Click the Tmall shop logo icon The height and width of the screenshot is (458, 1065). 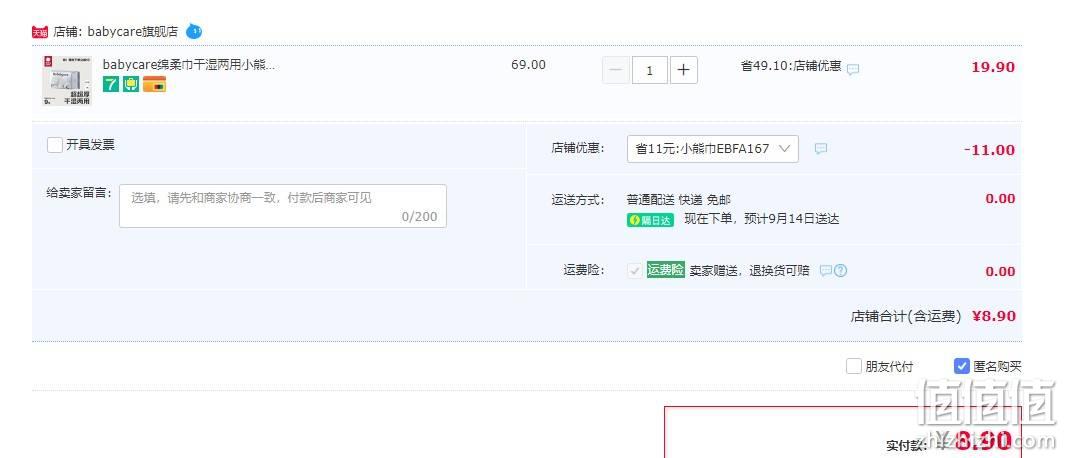(40, 32)
